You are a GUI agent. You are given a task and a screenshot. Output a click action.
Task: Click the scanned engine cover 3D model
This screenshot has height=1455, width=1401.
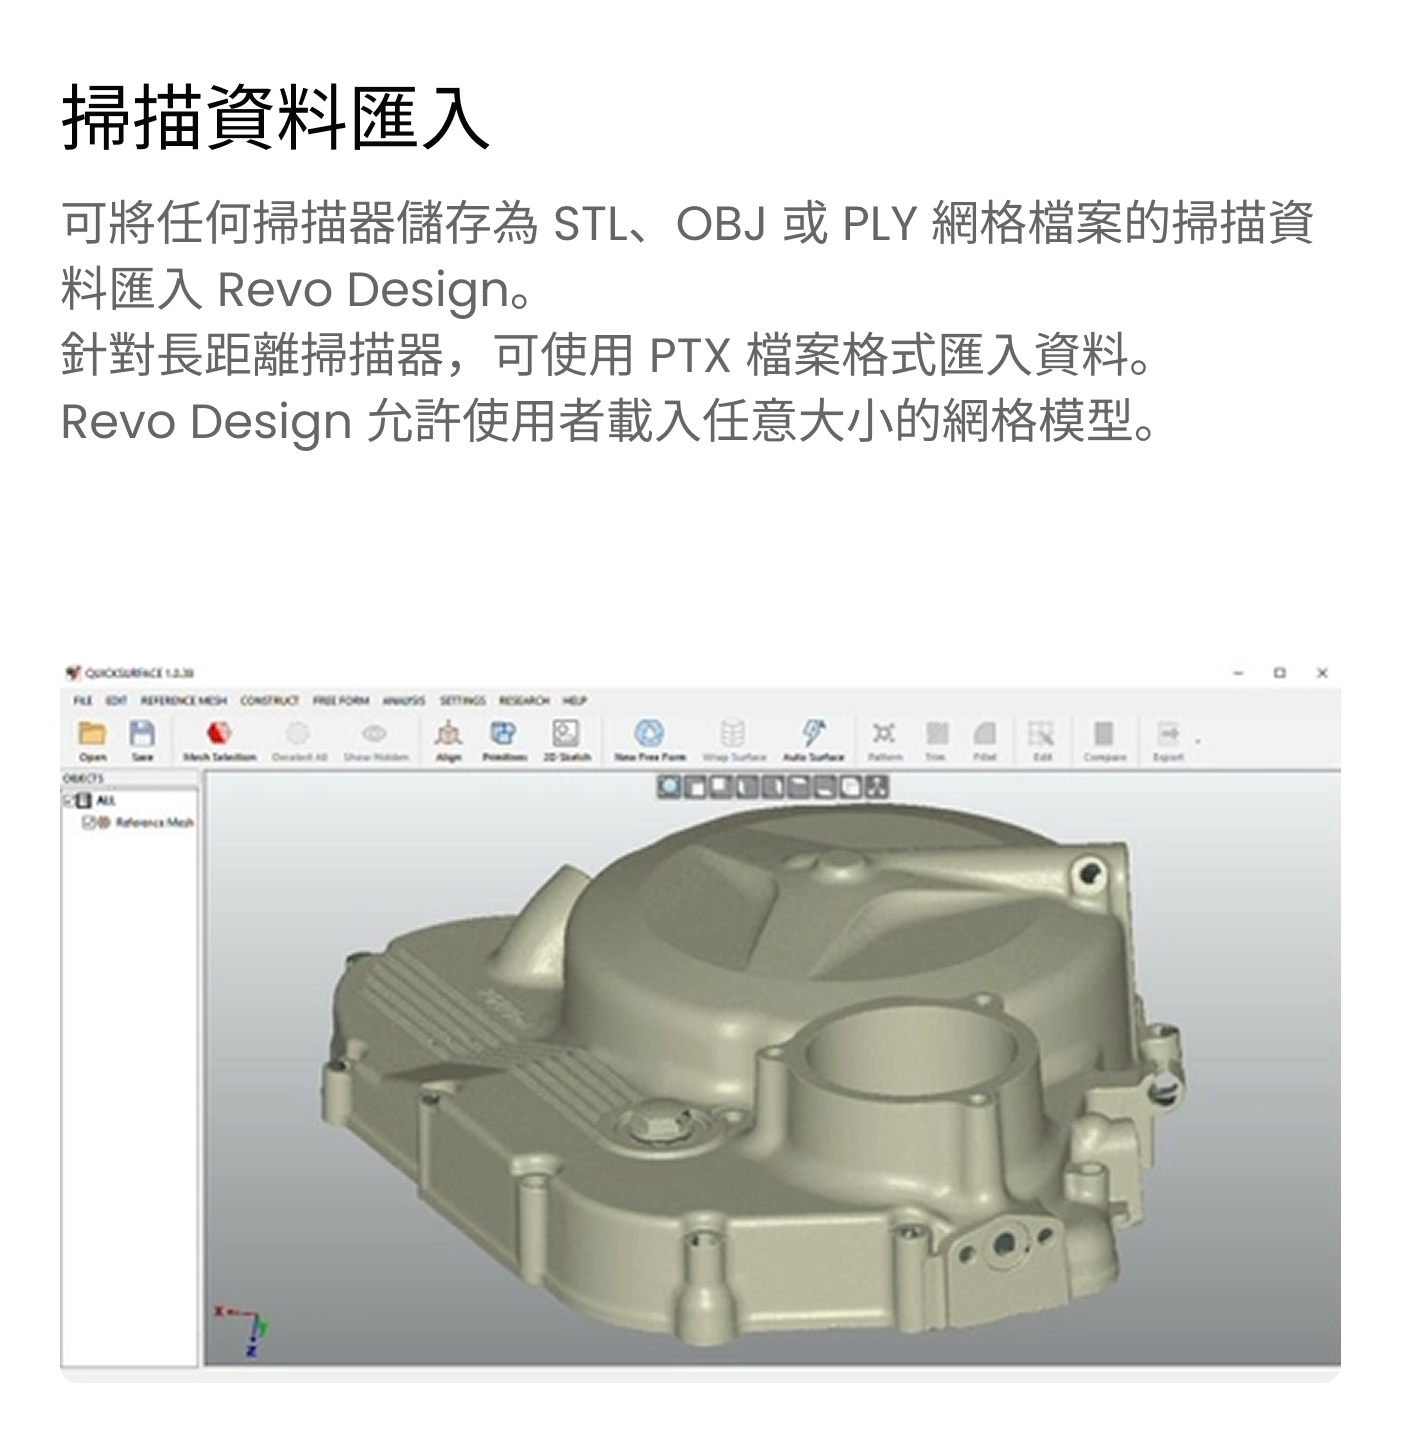pos(755,1075)
